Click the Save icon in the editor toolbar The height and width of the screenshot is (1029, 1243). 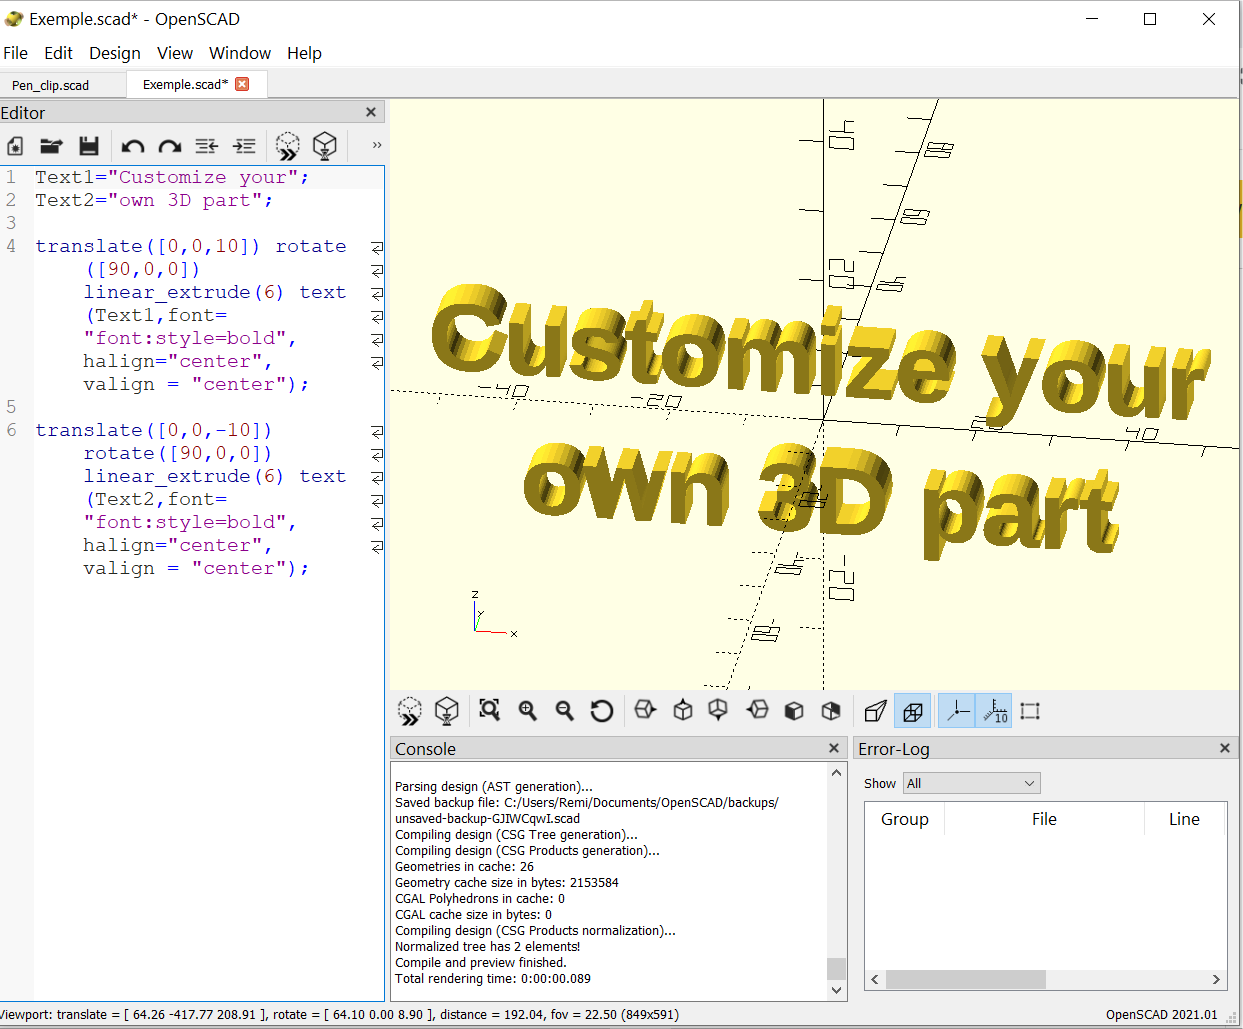coord(89,146)
